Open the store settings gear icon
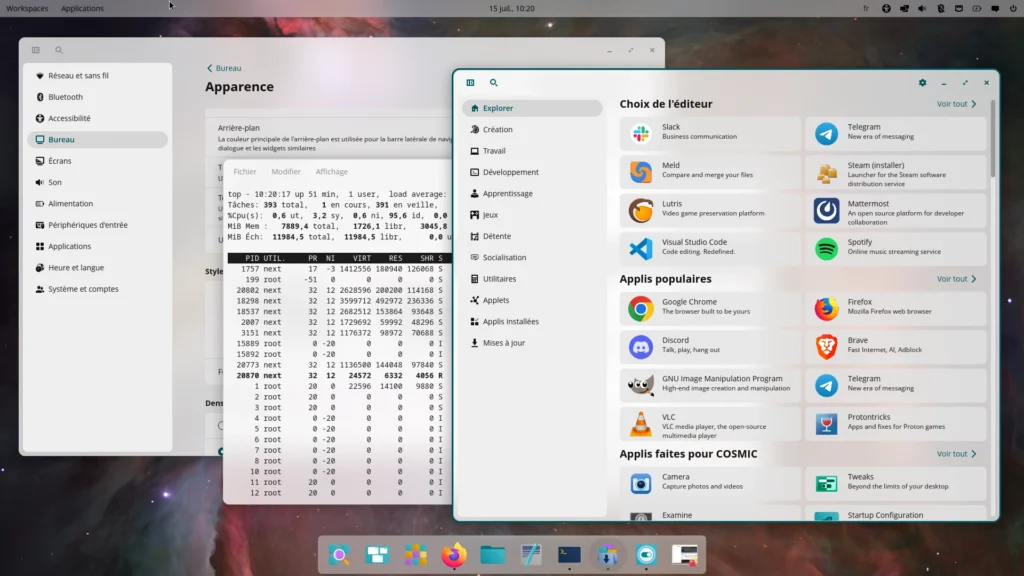 pyautogui.click(x=922, y=83)
